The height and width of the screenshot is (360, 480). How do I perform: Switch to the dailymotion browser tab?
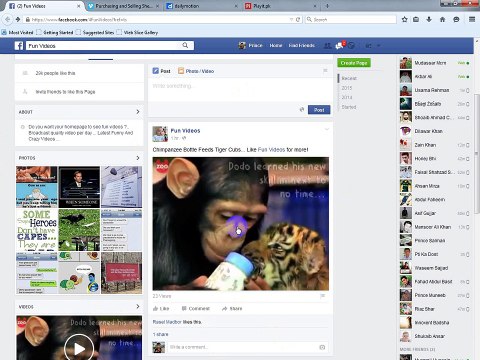click(x=202, y=6)
